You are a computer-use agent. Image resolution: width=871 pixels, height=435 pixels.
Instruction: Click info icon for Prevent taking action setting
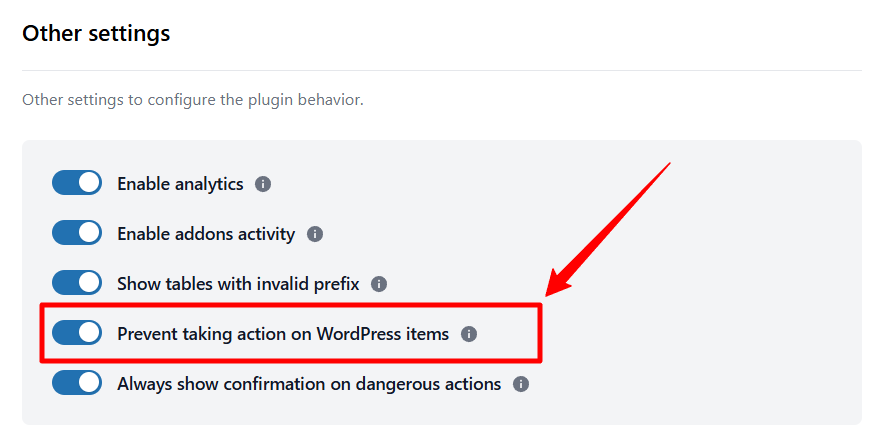[469, 334]
